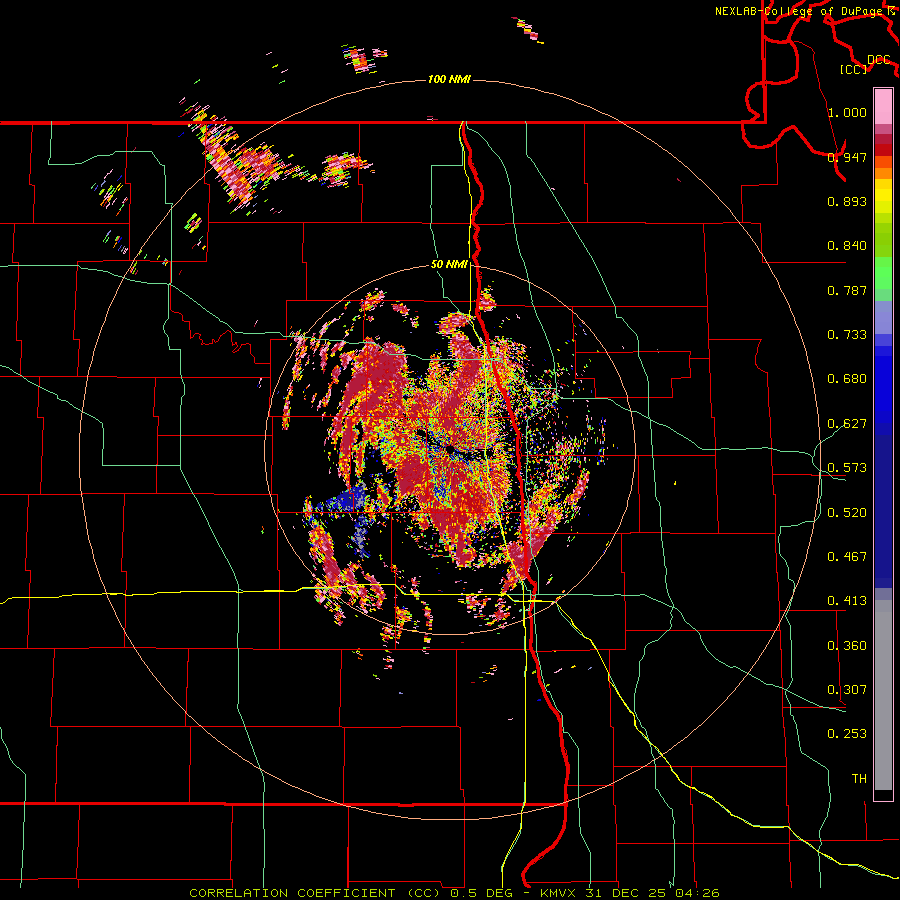Image resolution: width=900 pixels, height=900 pixels.
Task: Click the "KMVX" radar site identifier
Action: (558, 893)
